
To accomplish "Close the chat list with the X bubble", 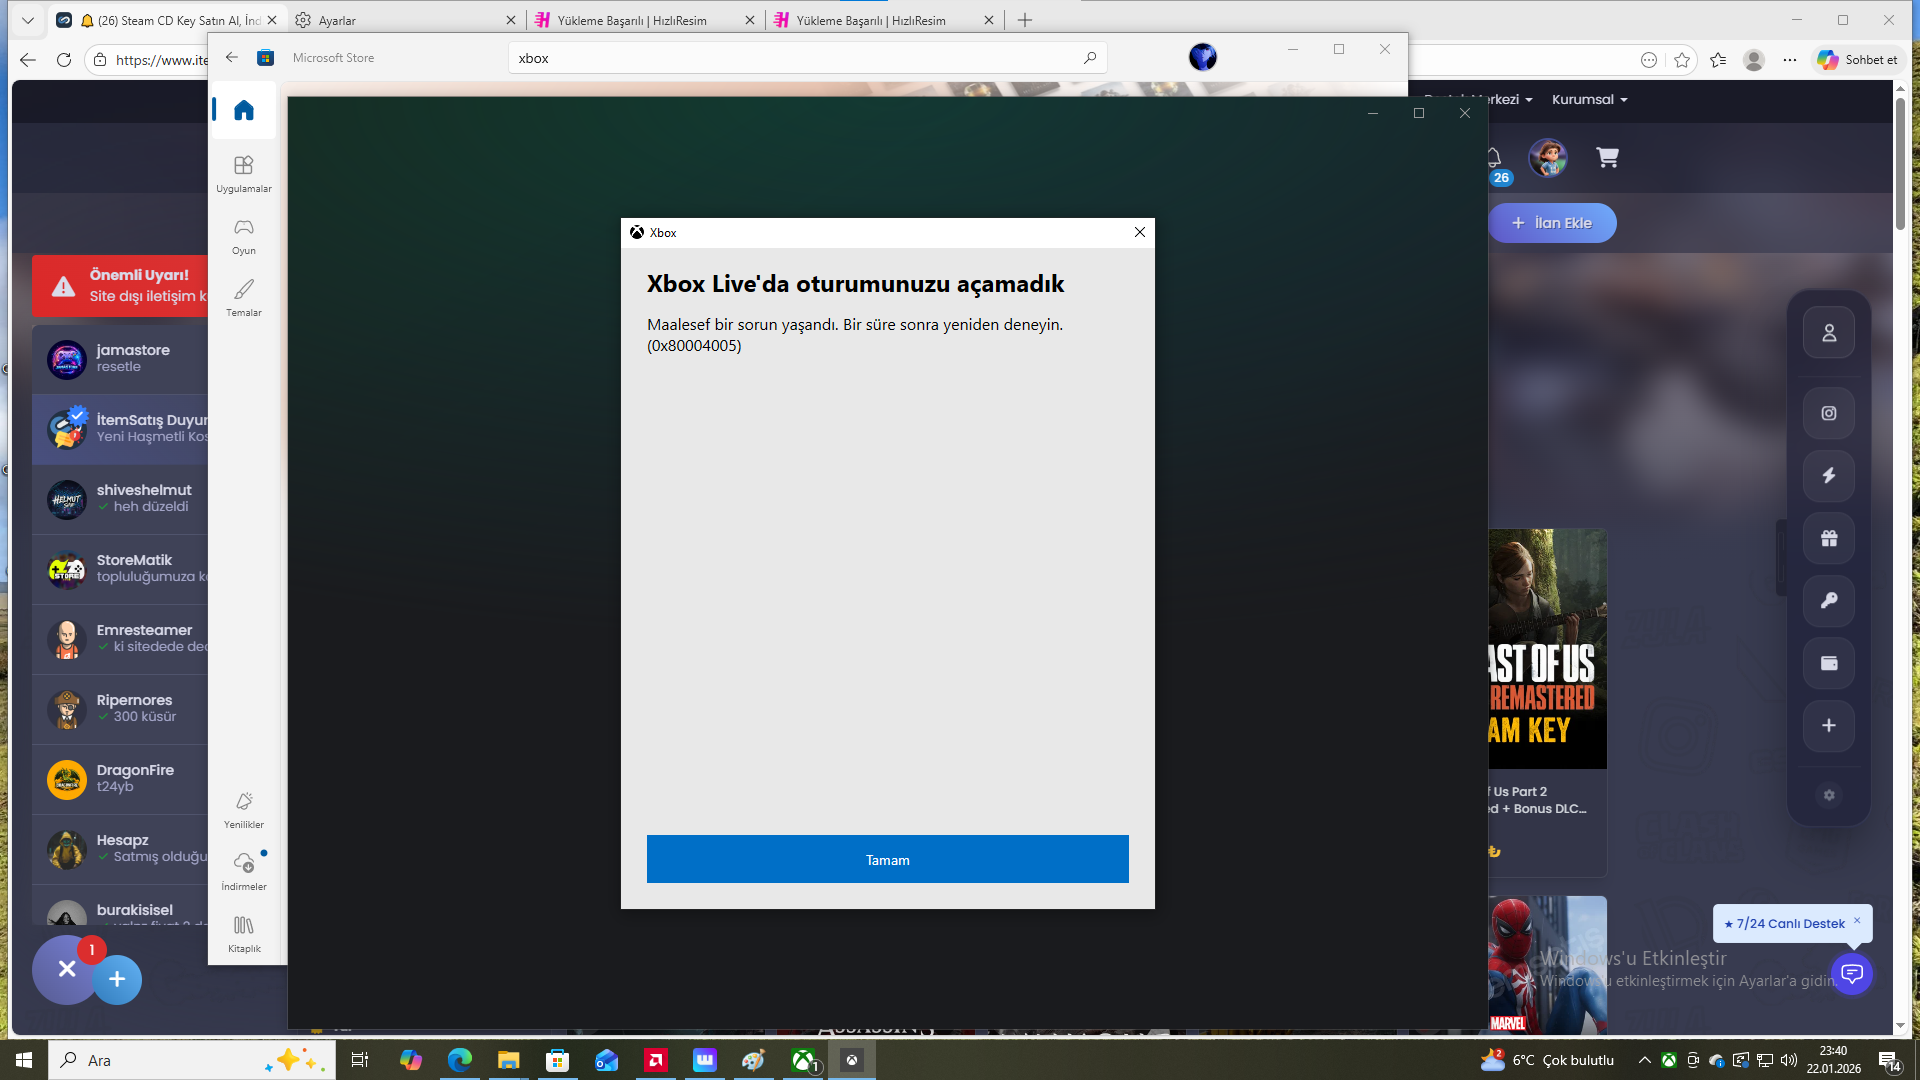I will click(66, 969).
